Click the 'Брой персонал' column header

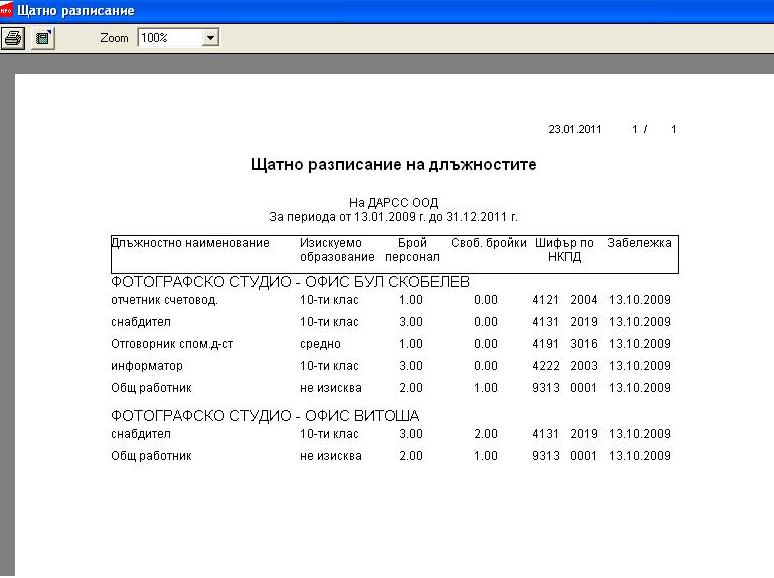412,250
